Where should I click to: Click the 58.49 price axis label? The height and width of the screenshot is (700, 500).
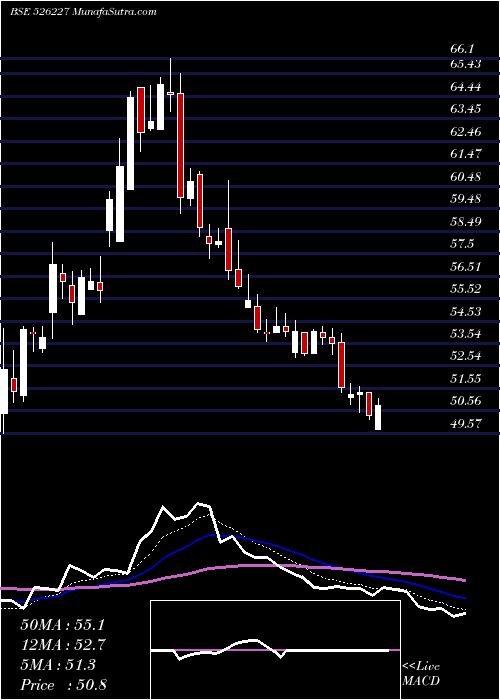point(466,221)
